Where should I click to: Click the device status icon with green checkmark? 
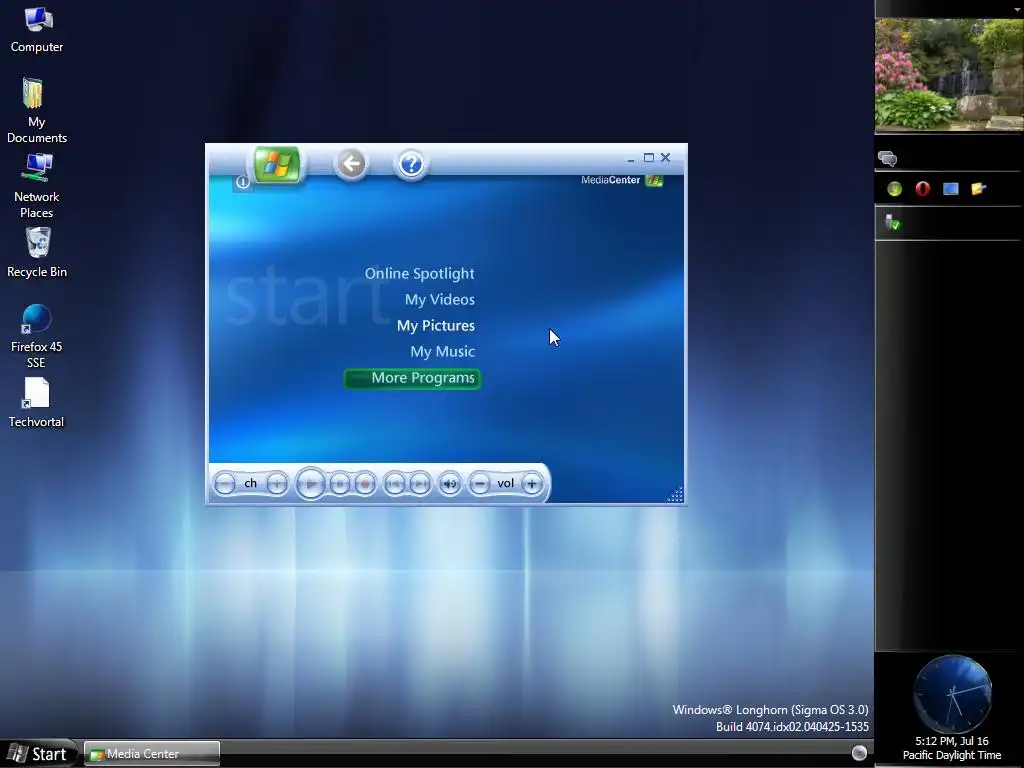pyautogui.click(x=893, y=223)
